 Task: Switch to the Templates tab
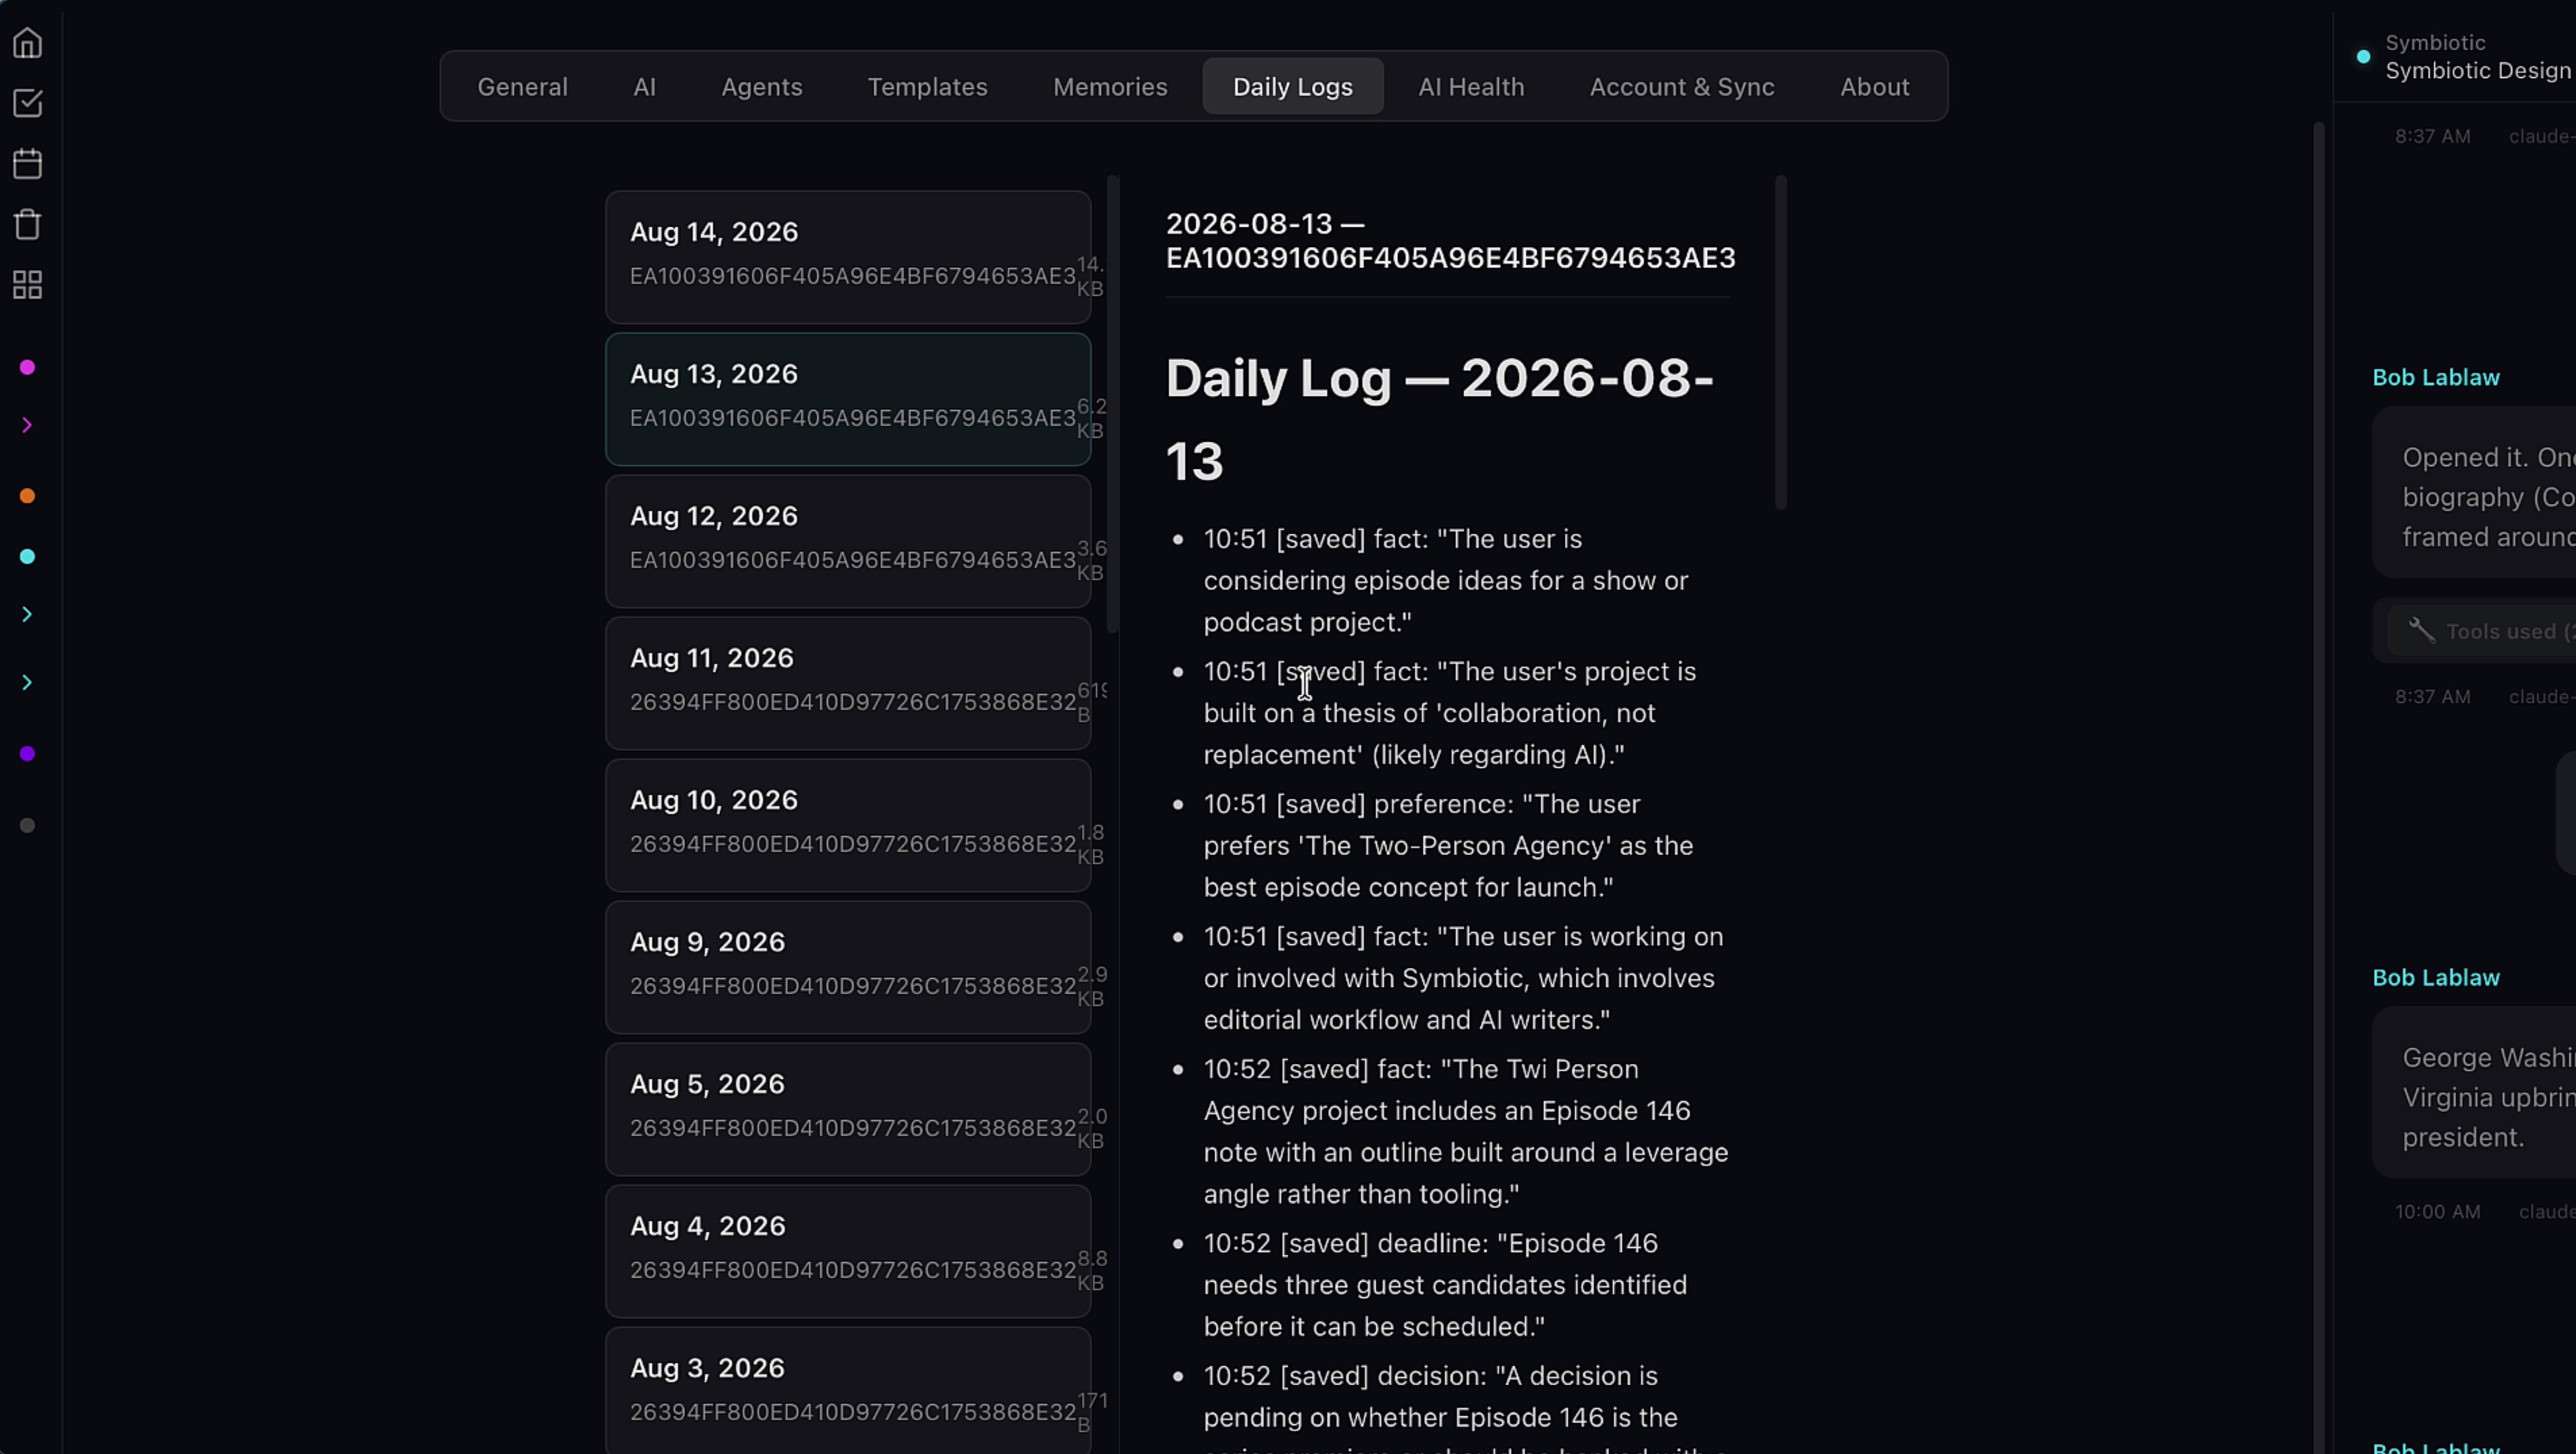927,87
